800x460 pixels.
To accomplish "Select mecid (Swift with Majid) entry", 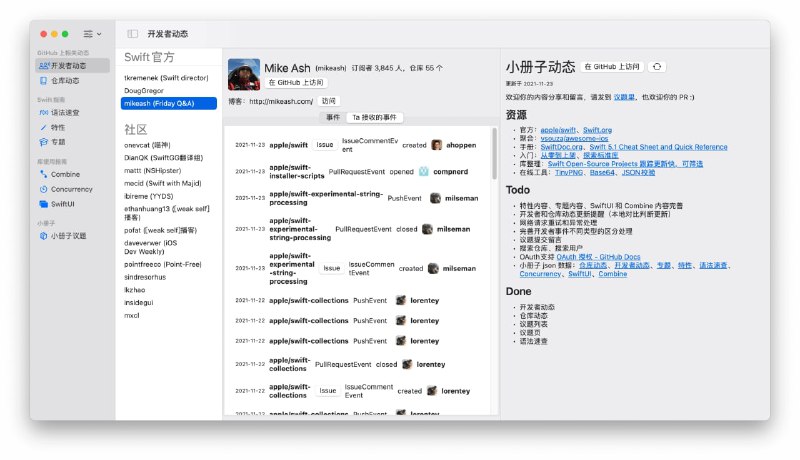I will click(168, 183).
